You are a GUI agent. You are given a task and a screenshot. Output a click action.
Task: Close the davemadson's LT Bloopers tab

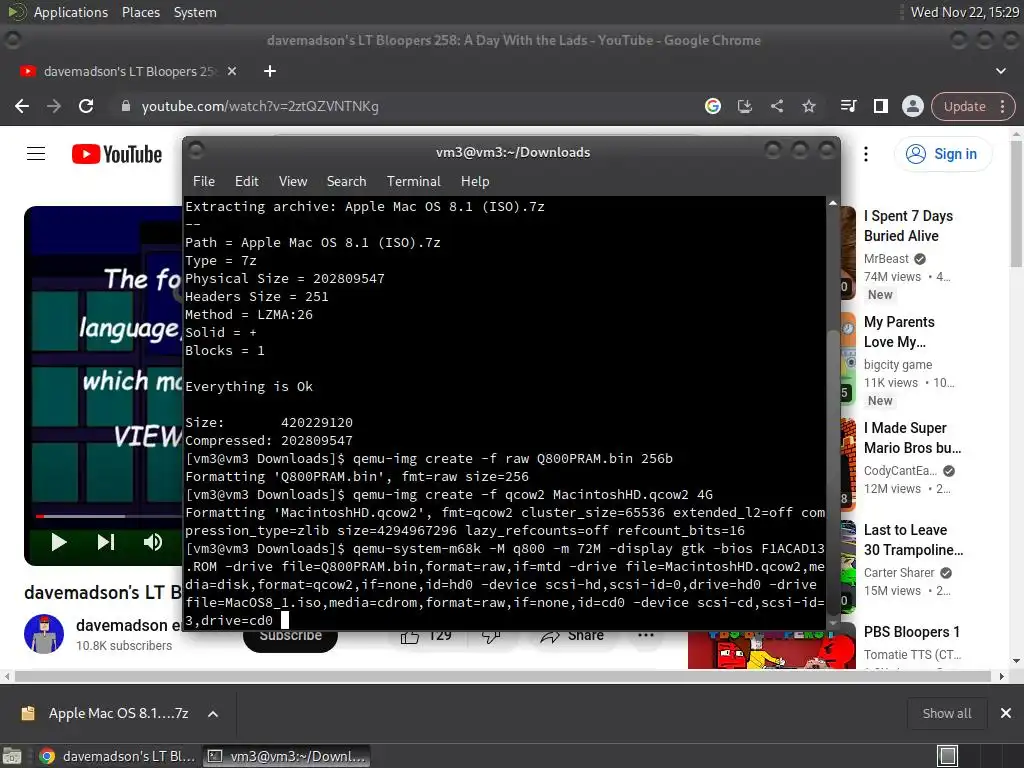[x=232, y=71]
